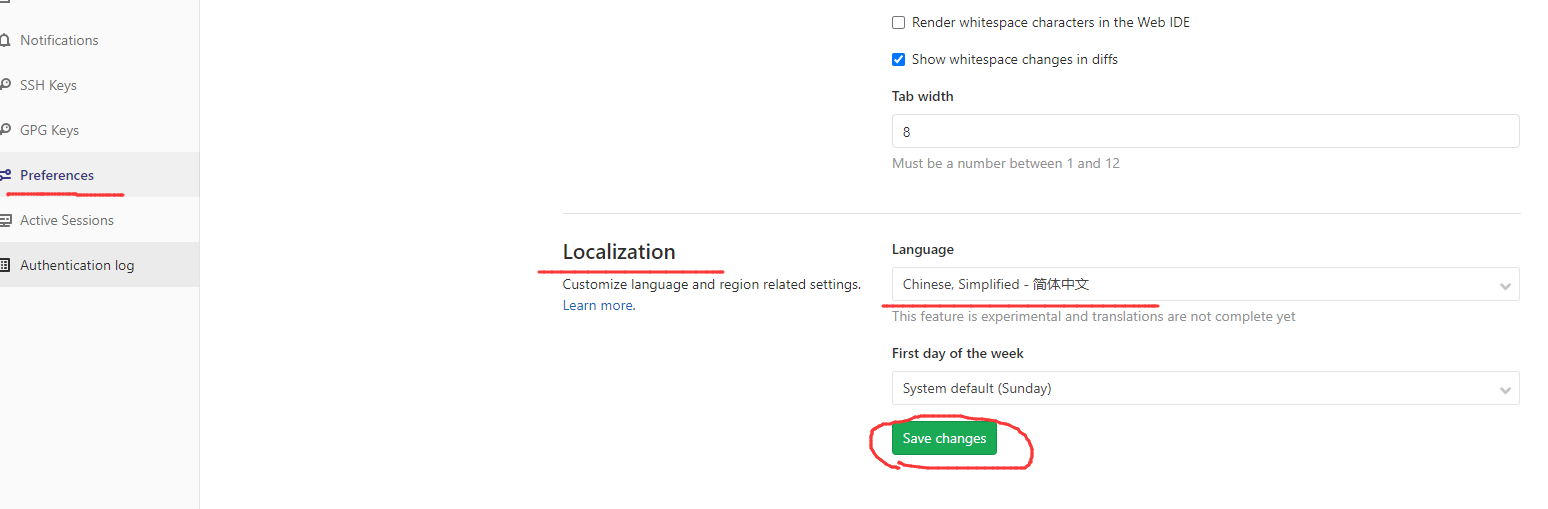This screenshot has width=1548, height=509.
Task: Follow the Learn more link under Localization
Action: [x=597, y=305]
